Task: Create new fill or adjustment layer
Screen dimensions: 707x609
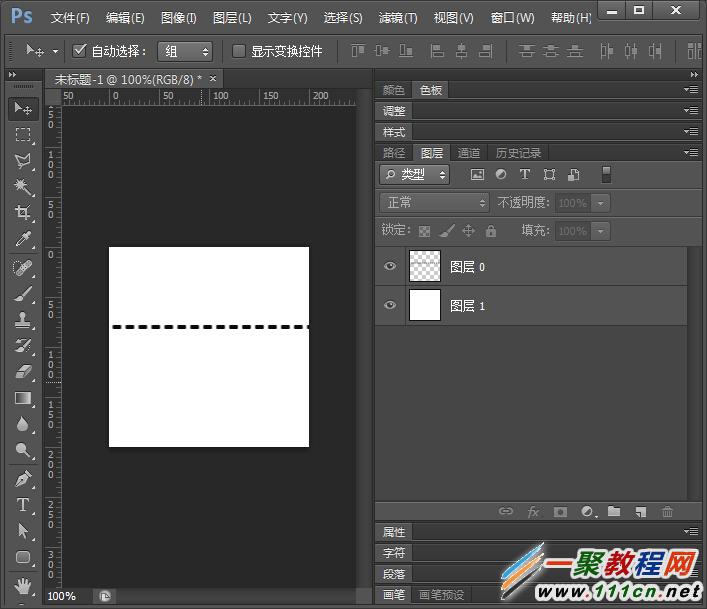Action: pyautogui.click(x=588, y=512)
